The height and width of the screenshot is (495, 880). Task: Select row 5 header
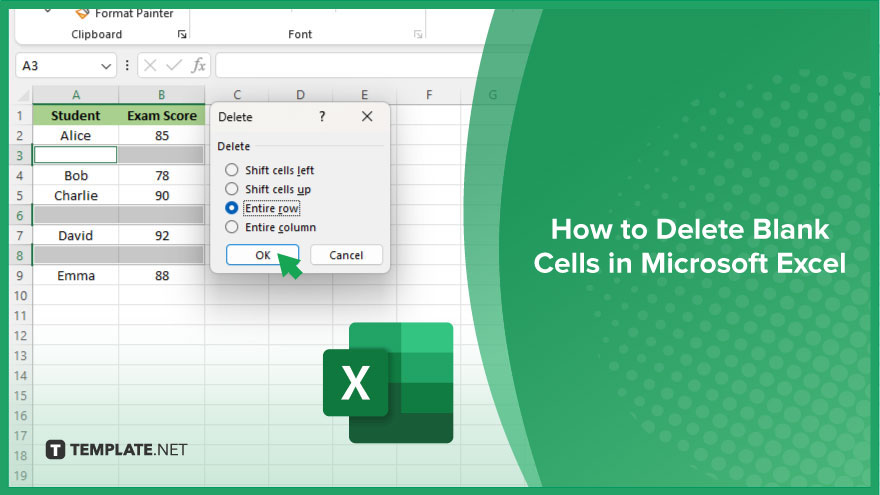[20, 195]
